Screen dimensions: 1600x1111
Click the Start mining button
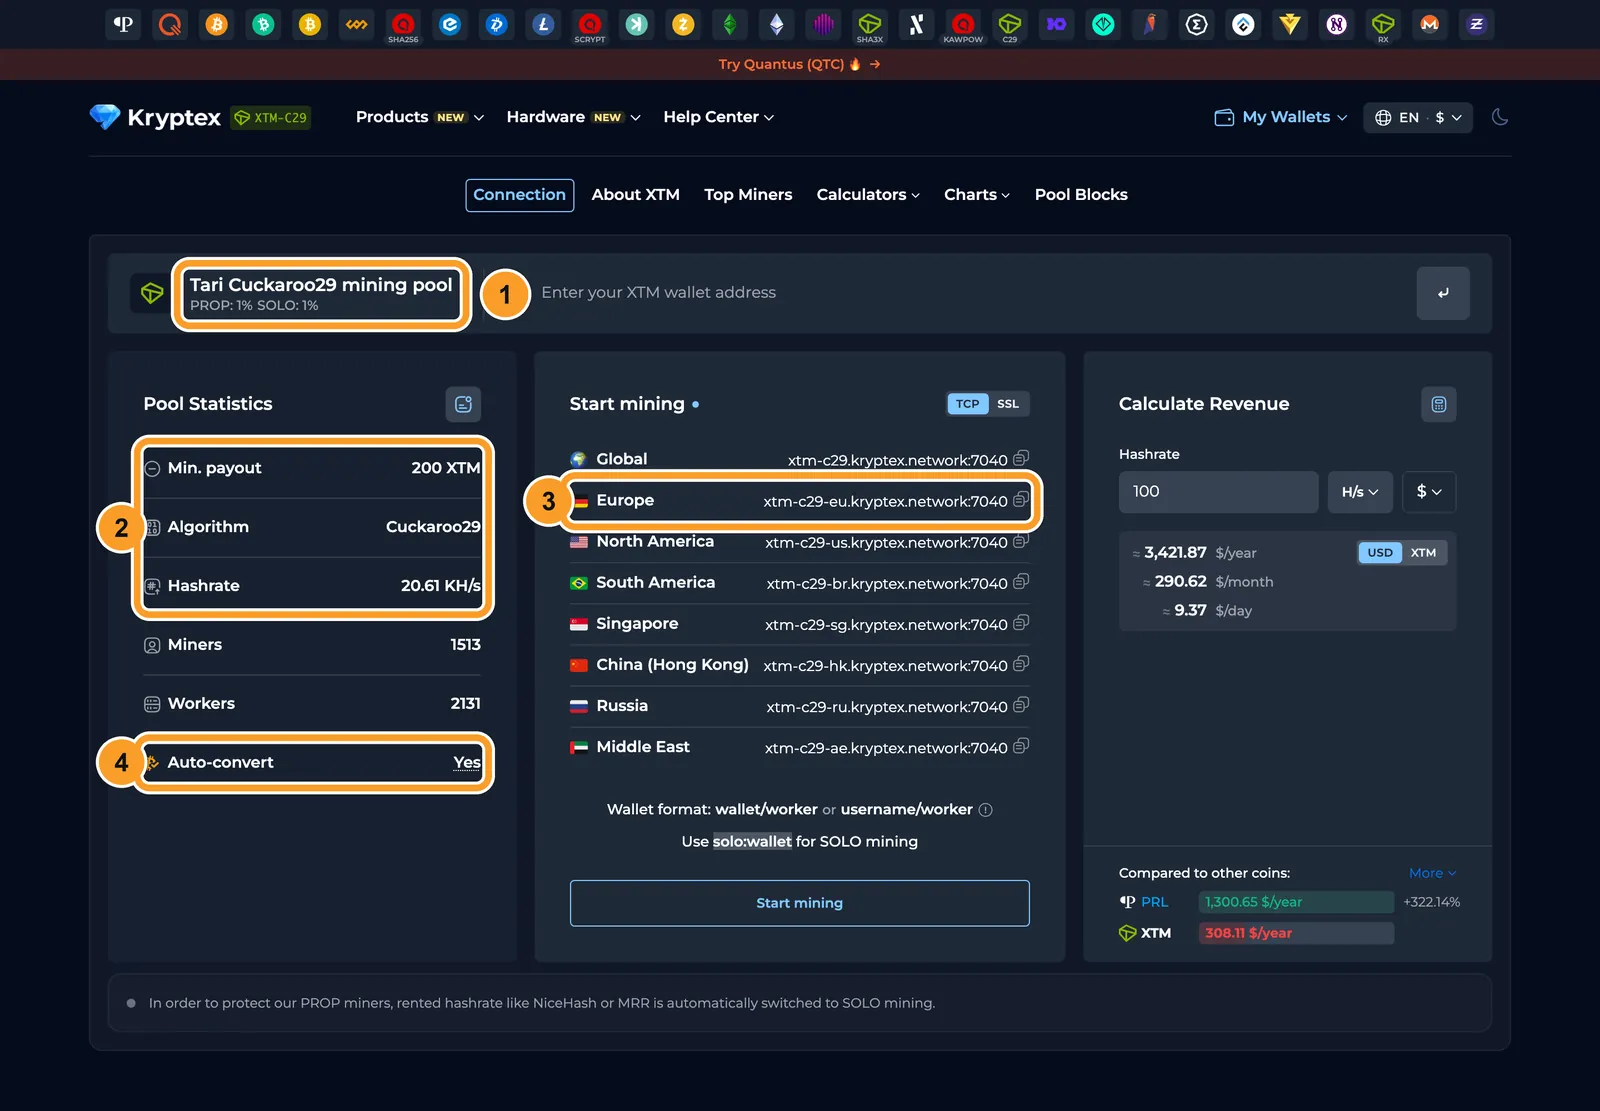point(800,903)
